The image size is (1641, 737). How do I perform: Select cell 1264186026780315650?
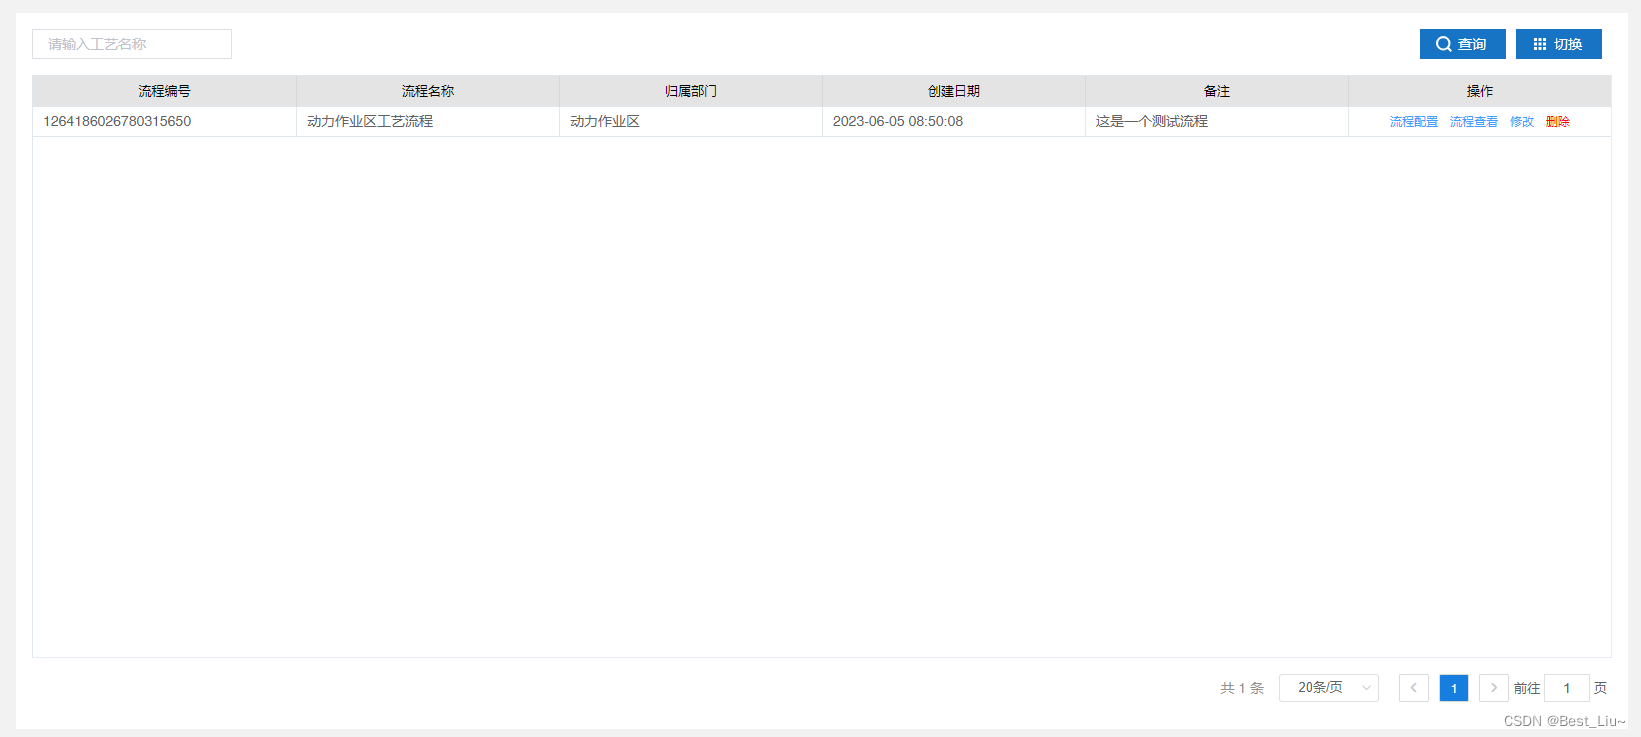coord(164,121)
